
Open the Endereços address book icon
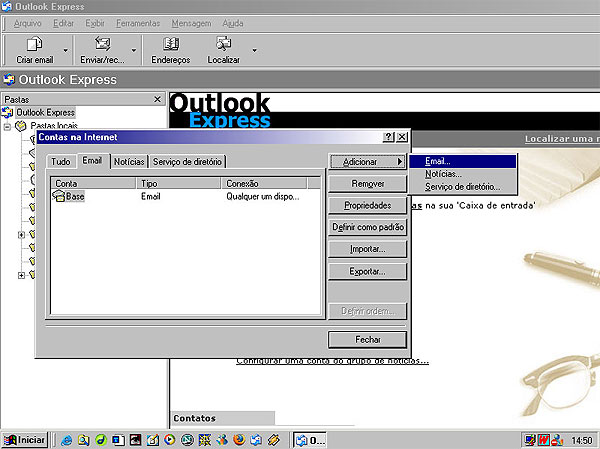[x=170, y=44]
